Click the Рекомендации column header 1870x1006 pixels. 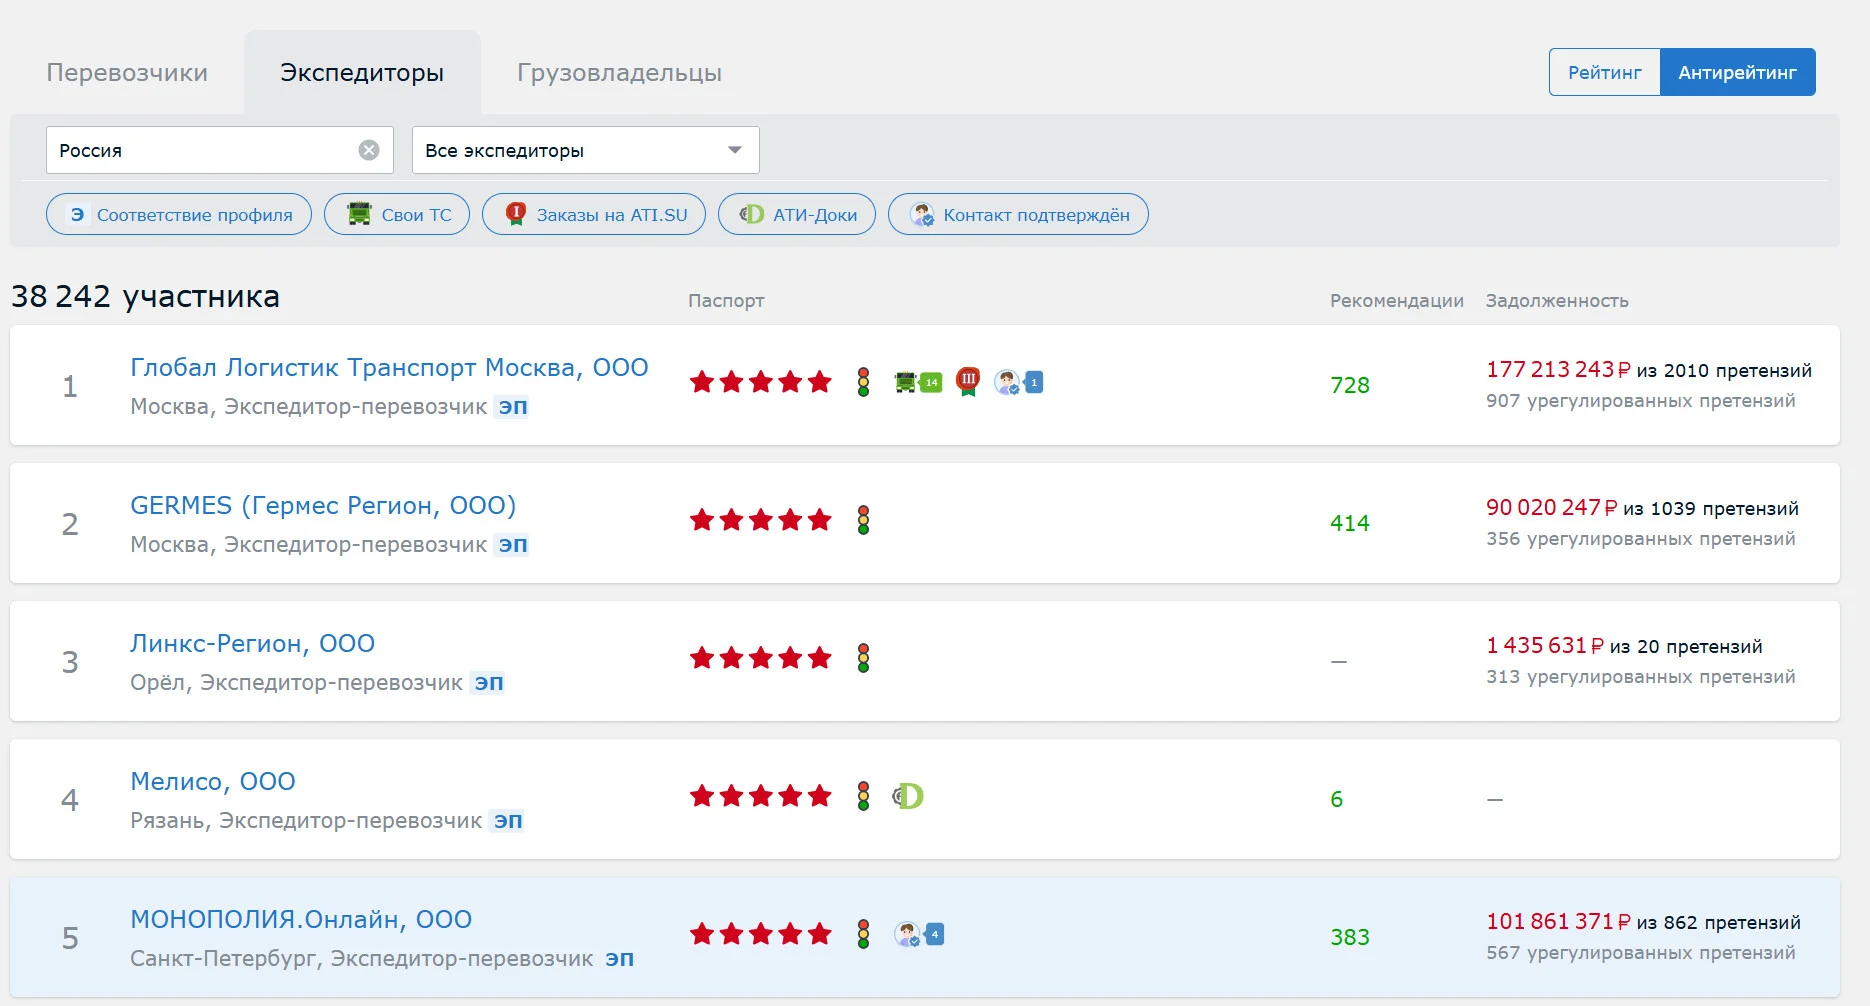(x=1397, y=301)
